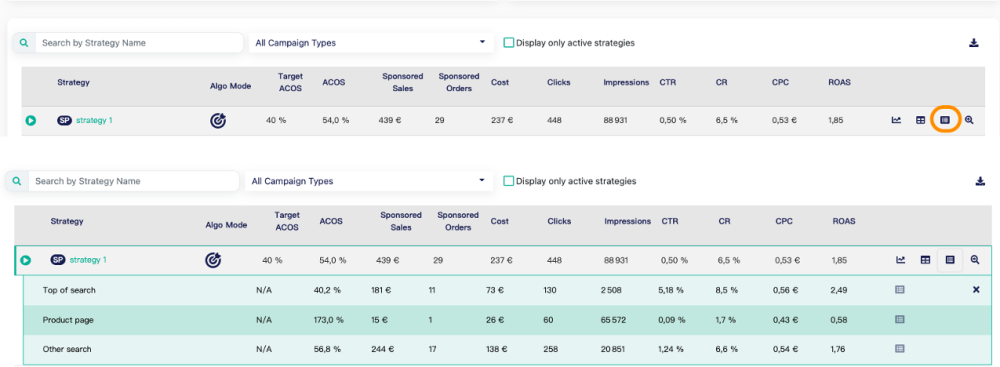
Task: Click the 5,18 % CTR value
Action: [671, 290]
